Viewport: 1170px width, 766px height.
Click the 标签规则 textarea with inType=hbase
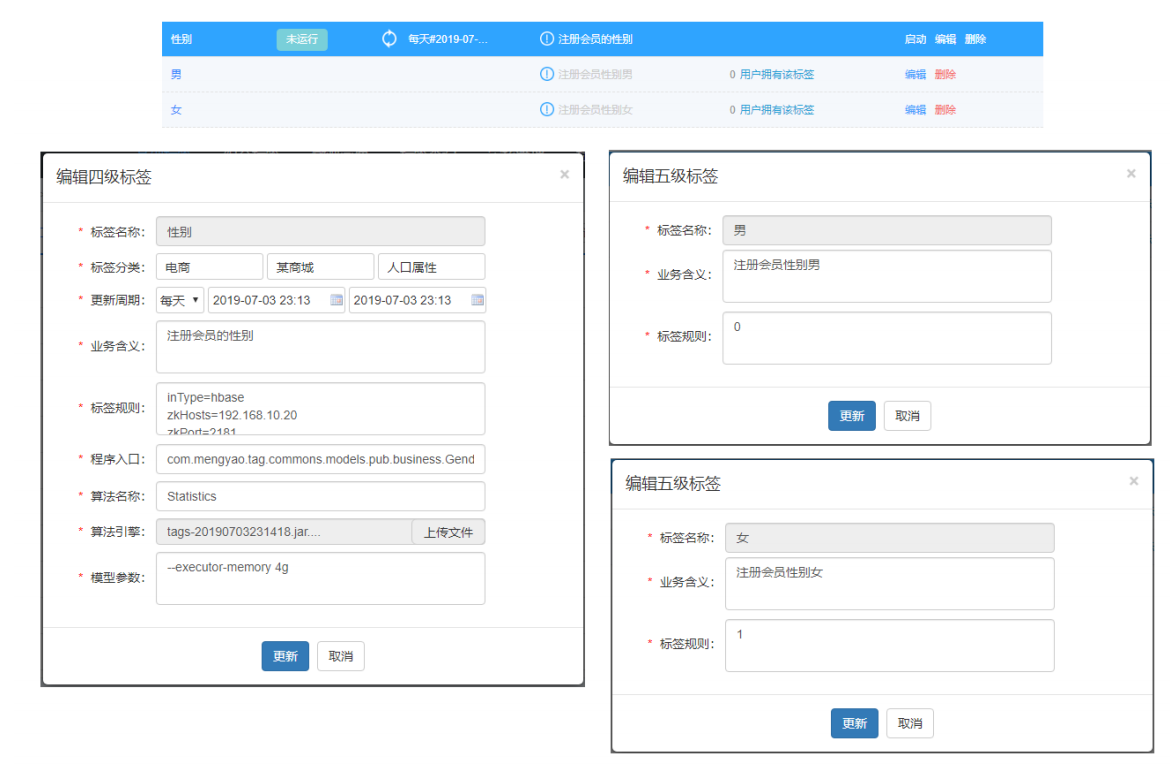(x=321, y=409)
